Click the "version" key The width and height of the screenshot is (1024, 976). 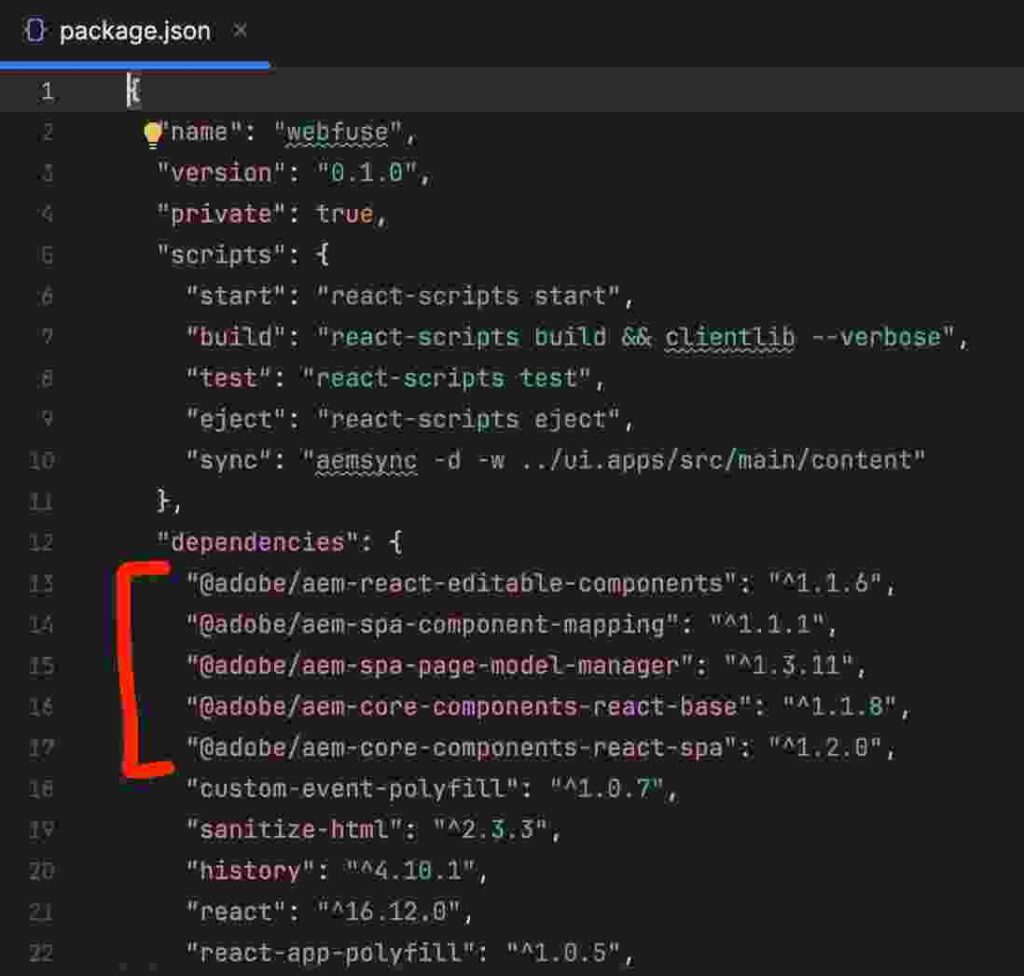(x=221, y=174)
